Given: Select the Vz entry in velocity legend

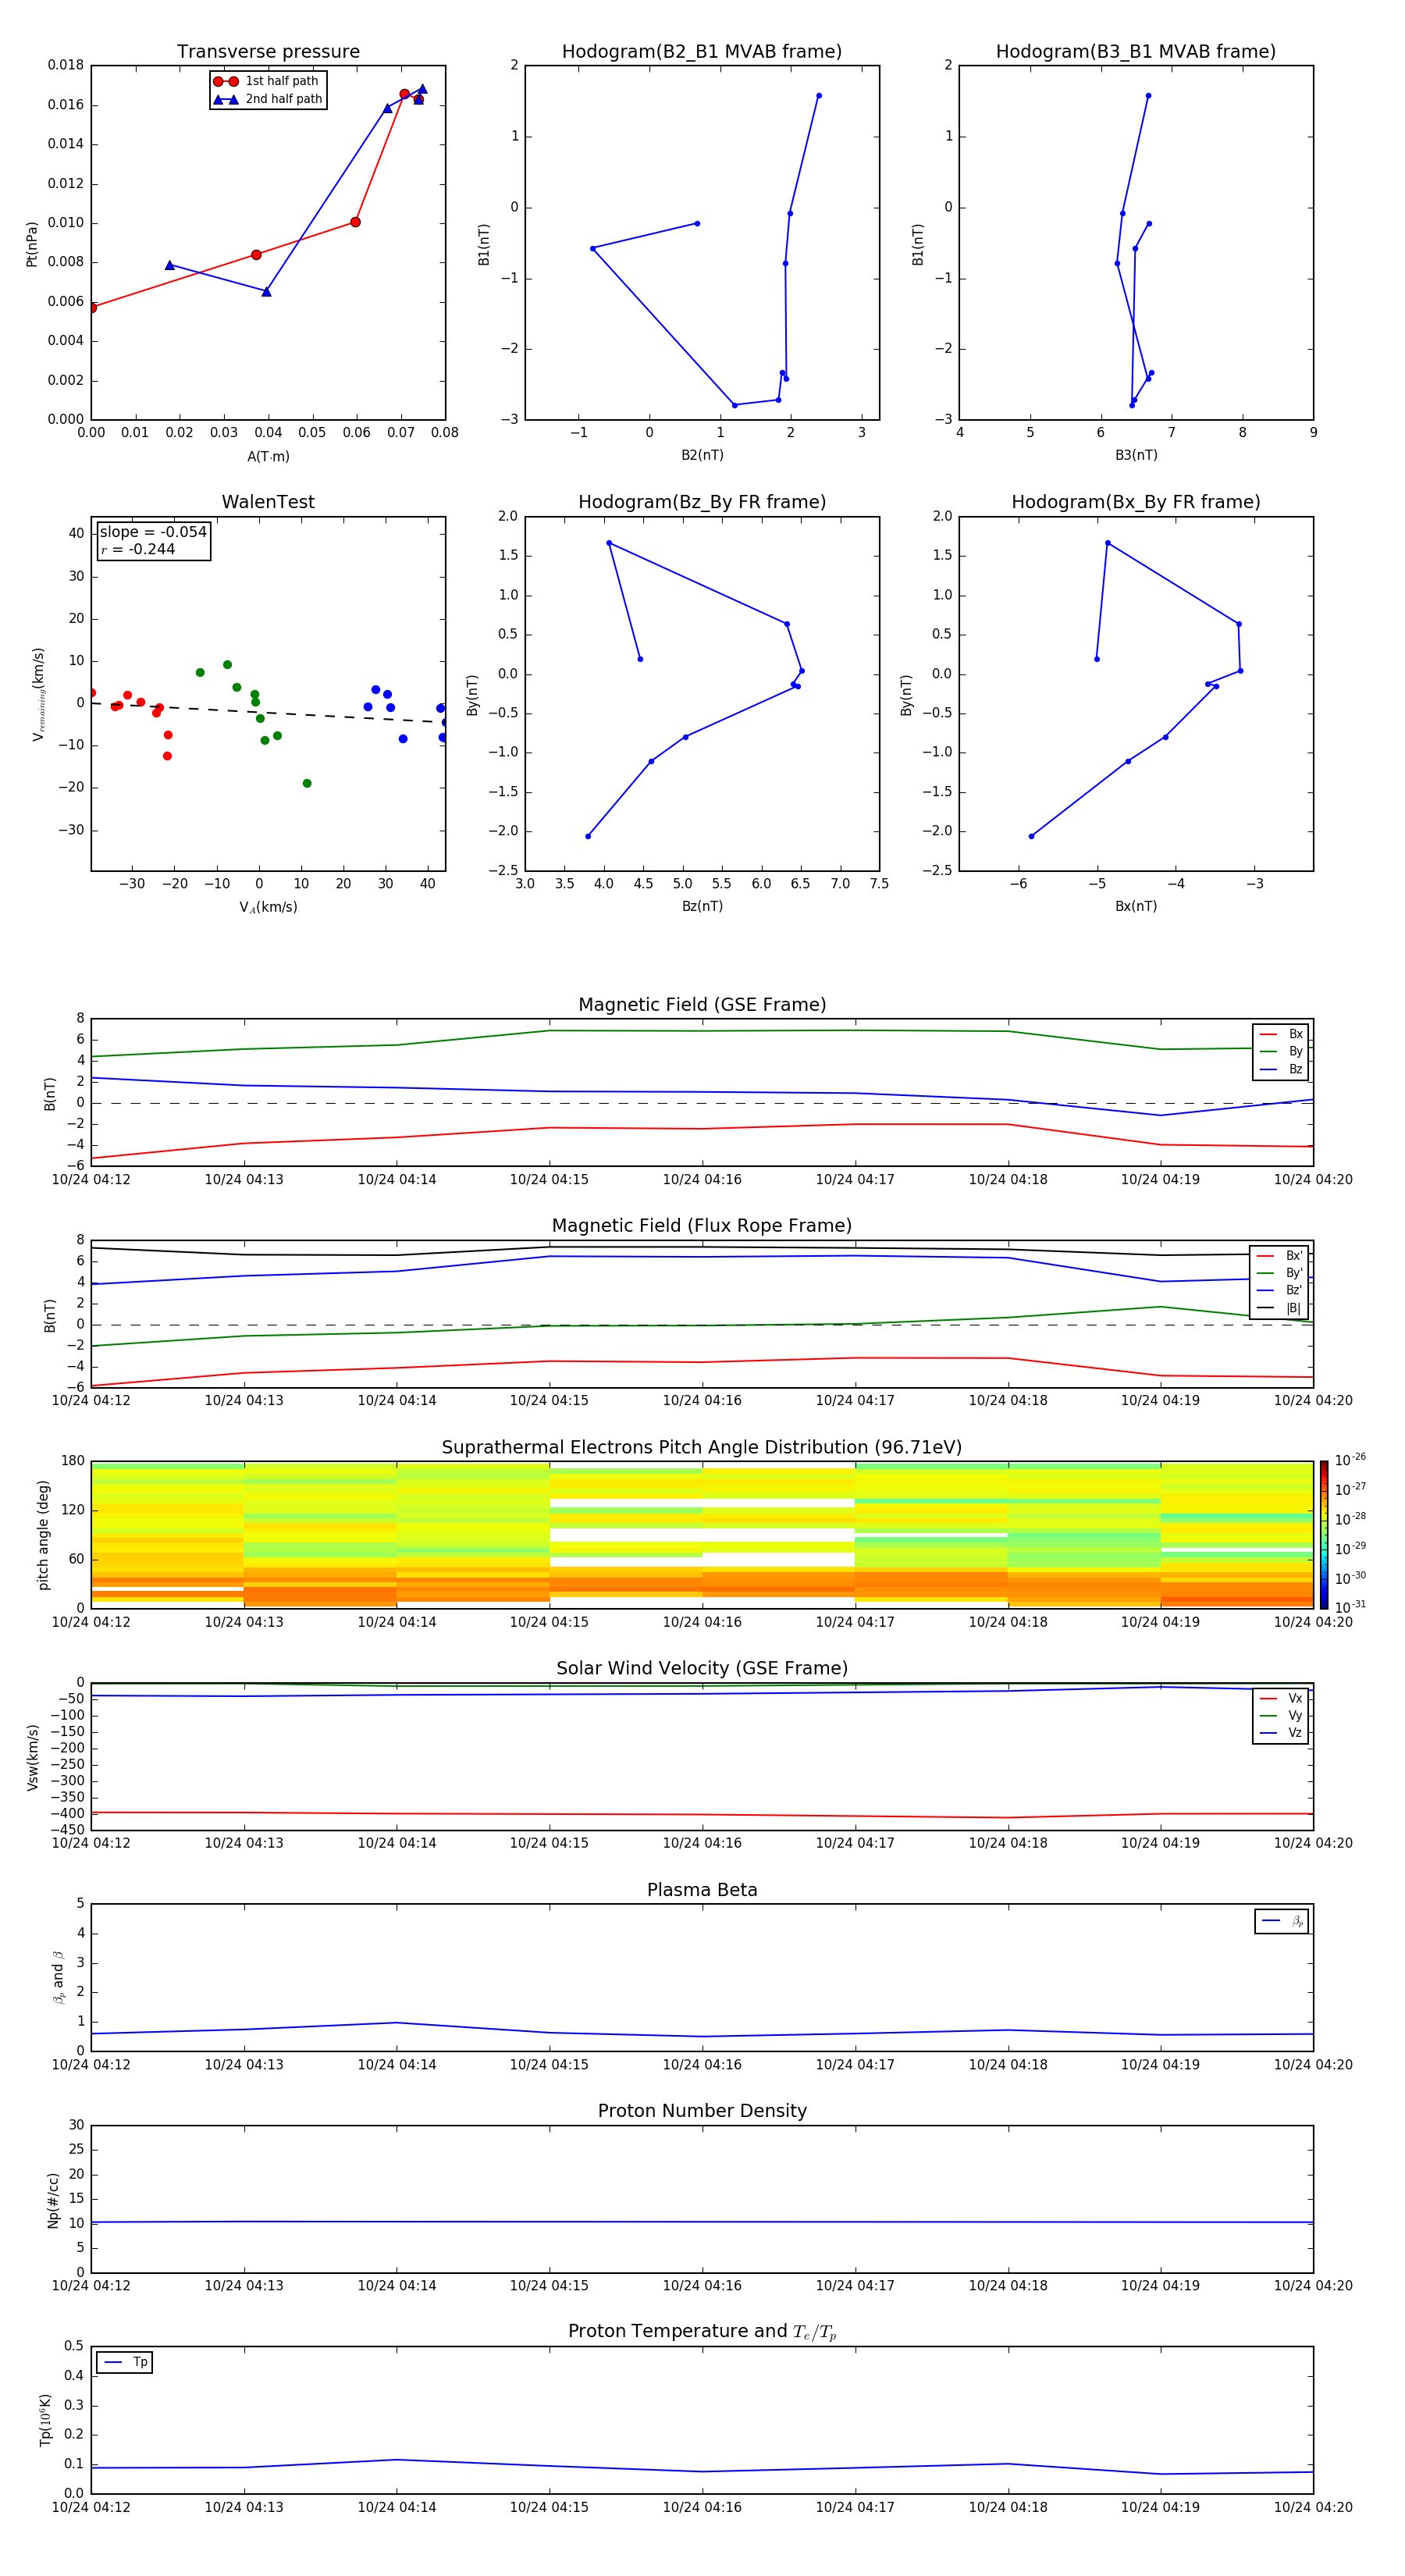Looking at the screenshot, I should pos(1281,1733).
